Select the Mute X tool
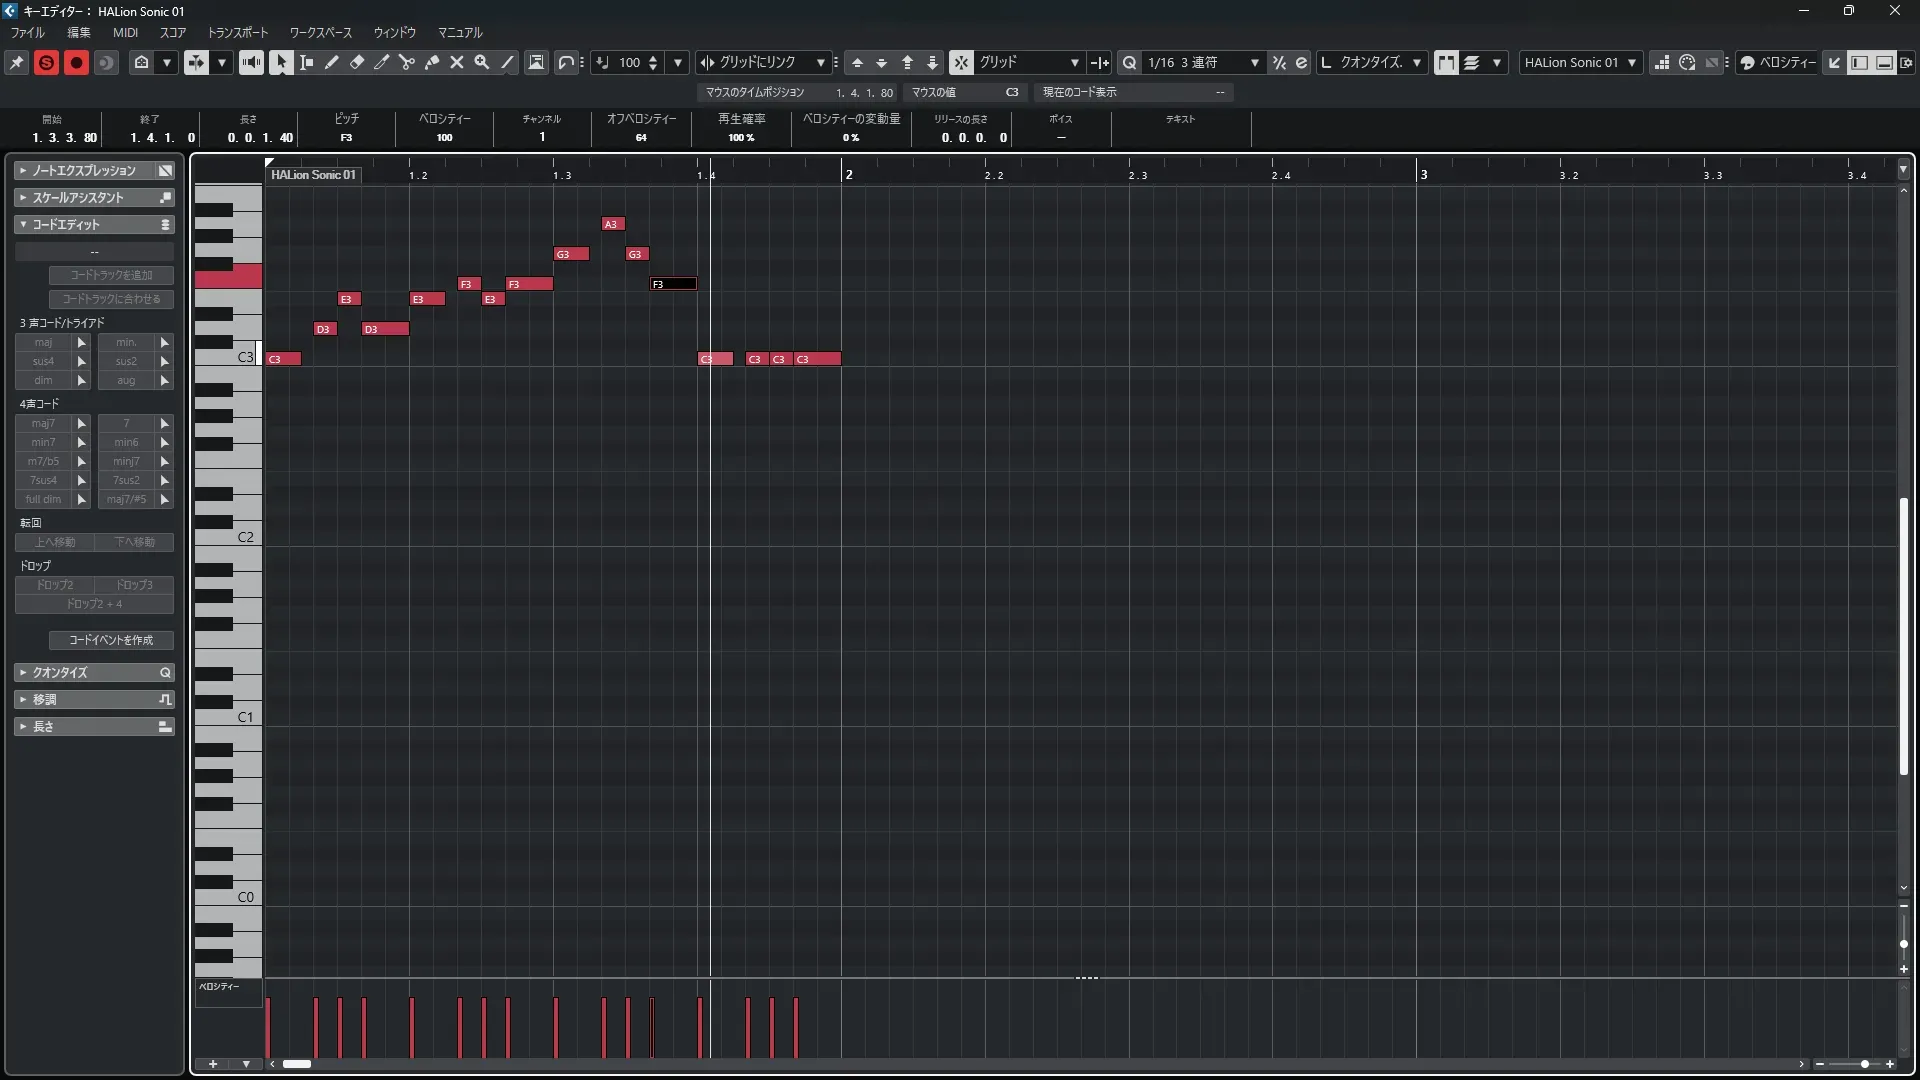The height and width of the screenshot is (1080, 1920). click(457, 62)
